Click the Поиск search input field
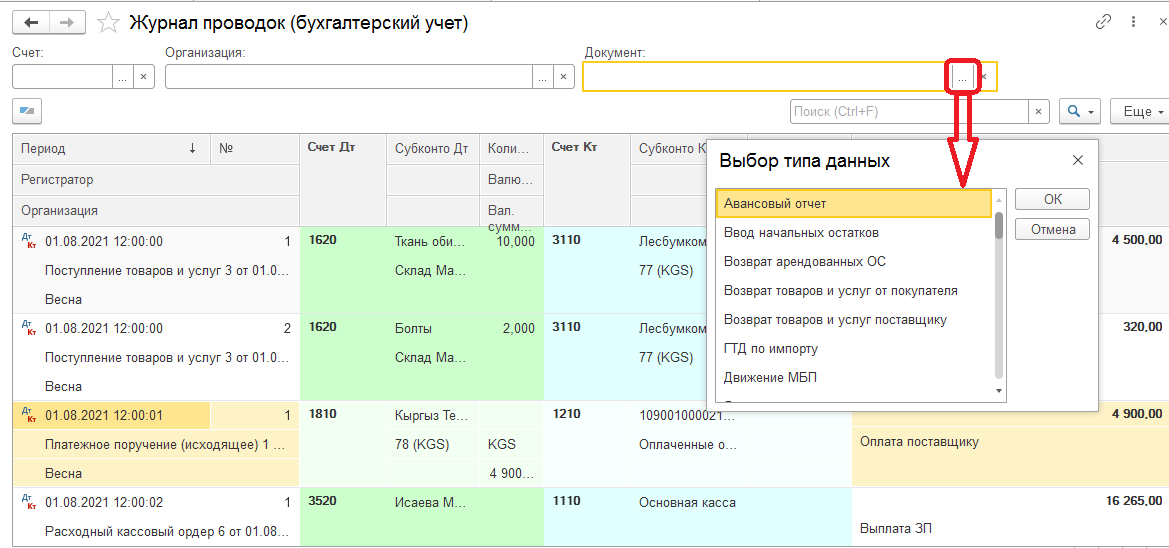 (909, 111)
